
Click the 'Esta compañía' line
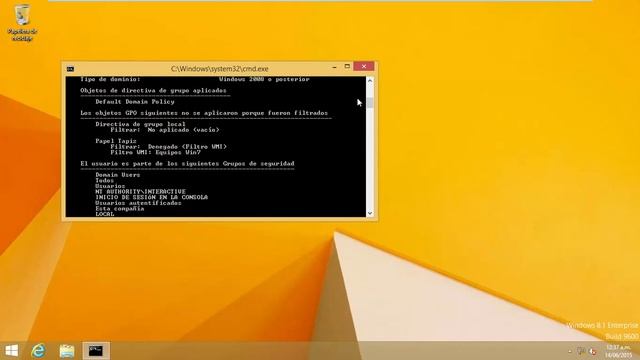pos(120,209)
